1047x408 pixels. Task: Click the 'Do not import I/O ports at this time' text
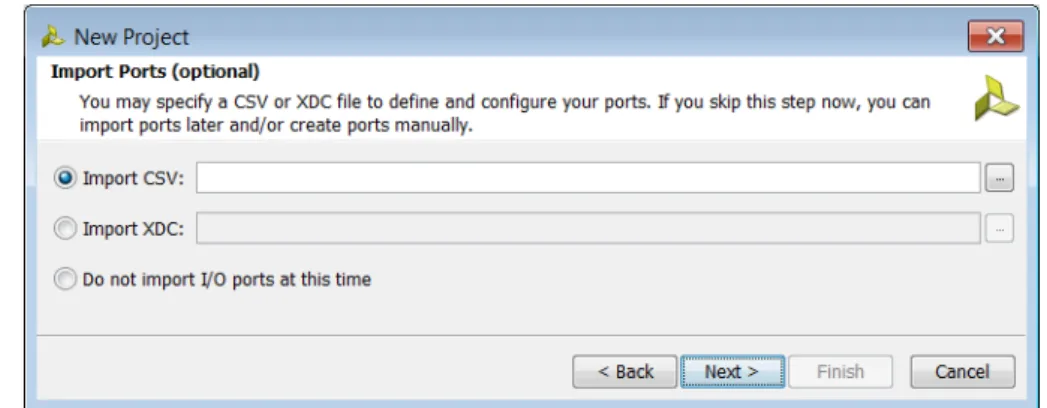[x=226, y=279]
